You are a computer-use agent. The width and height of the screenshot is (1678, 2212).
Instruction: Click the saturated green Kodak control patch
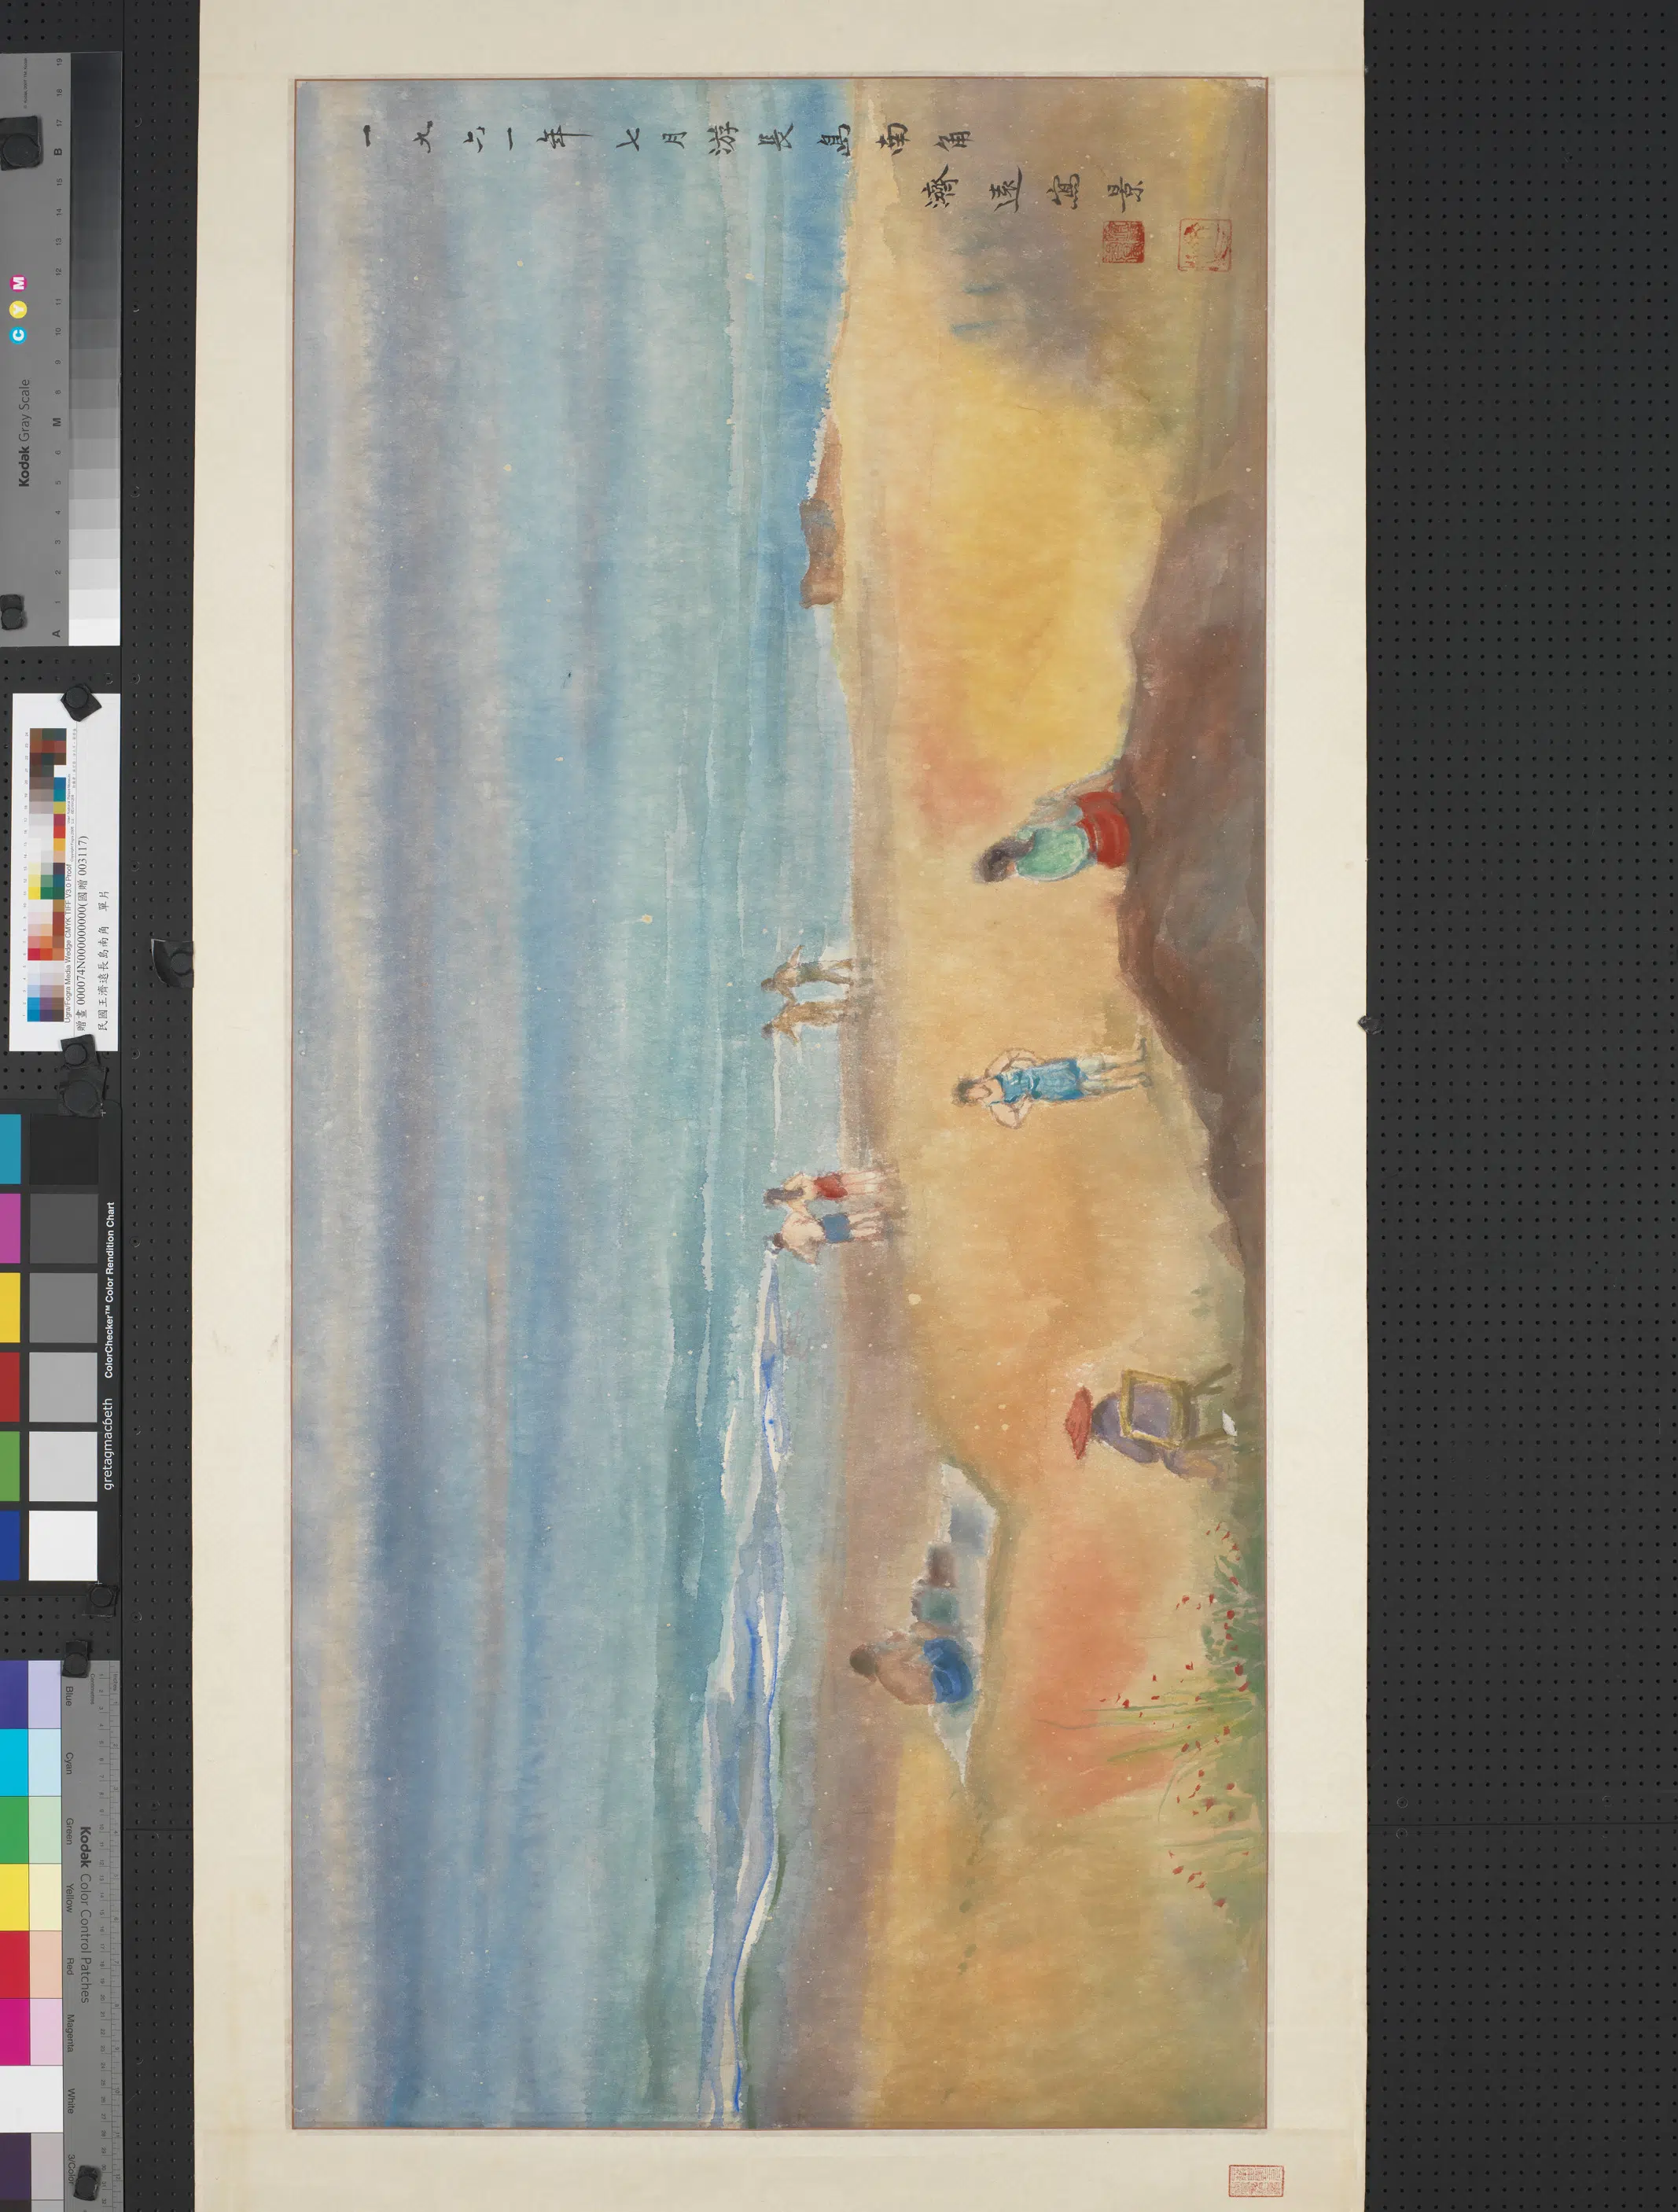[x=14, y=1830]
